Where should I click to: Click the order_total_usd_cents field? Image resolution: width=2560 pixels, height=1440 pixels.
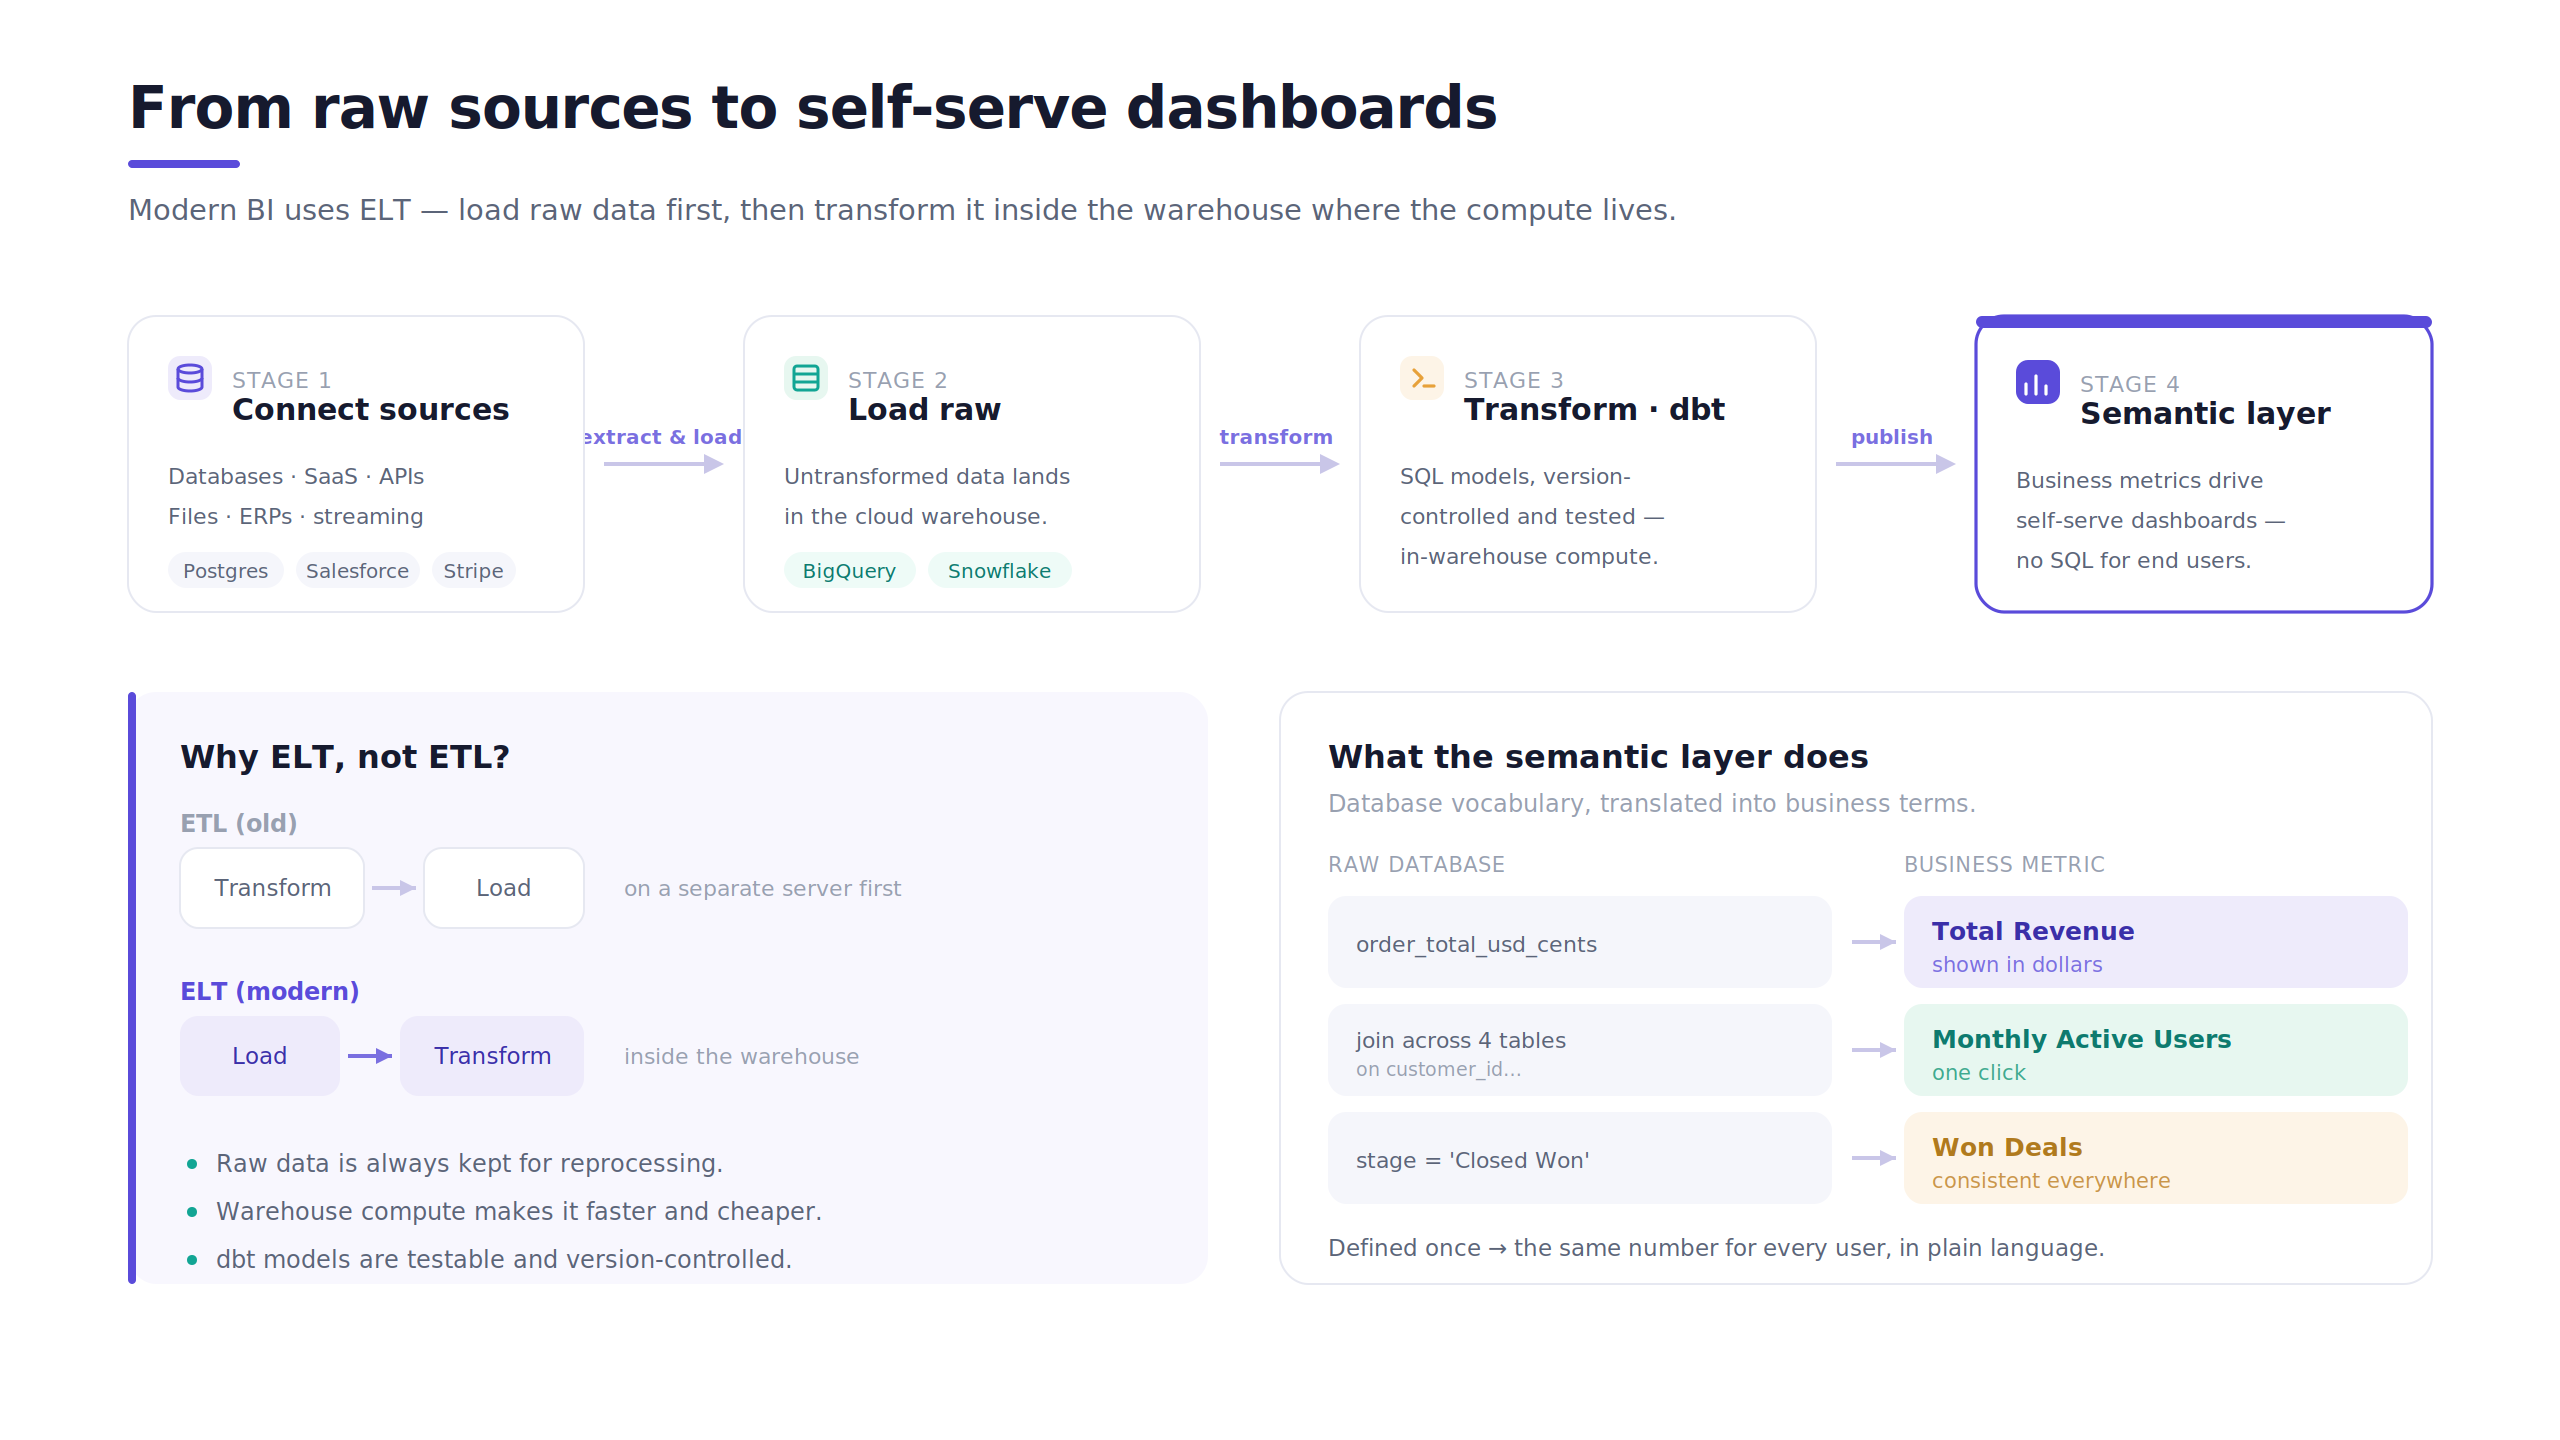1579,942
